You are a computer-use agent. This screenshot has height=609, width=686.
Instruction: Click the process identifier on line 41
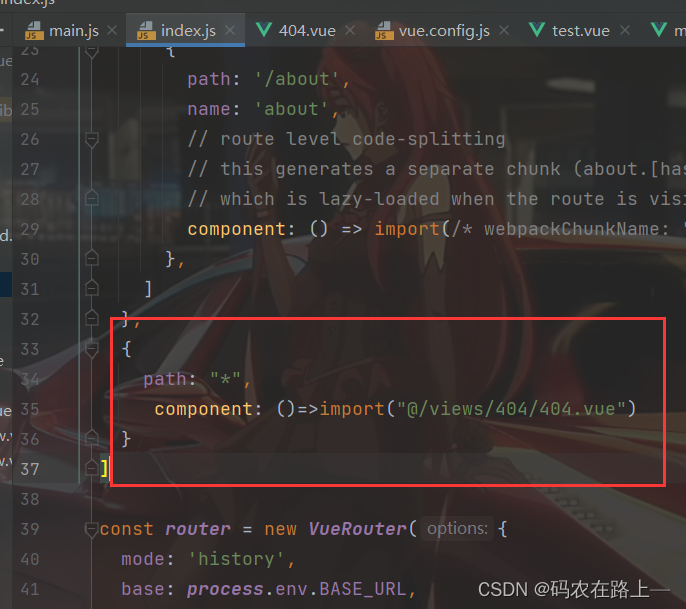click(225, 589)
